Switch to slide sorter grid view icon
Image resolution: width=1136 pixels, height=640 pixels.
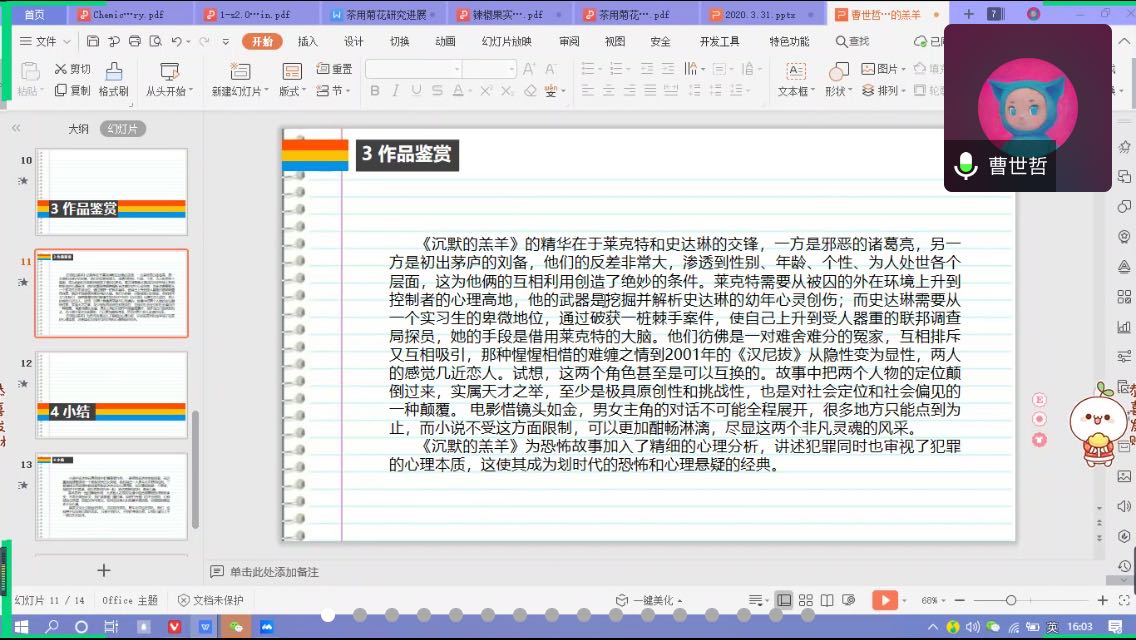coord(805,600)
